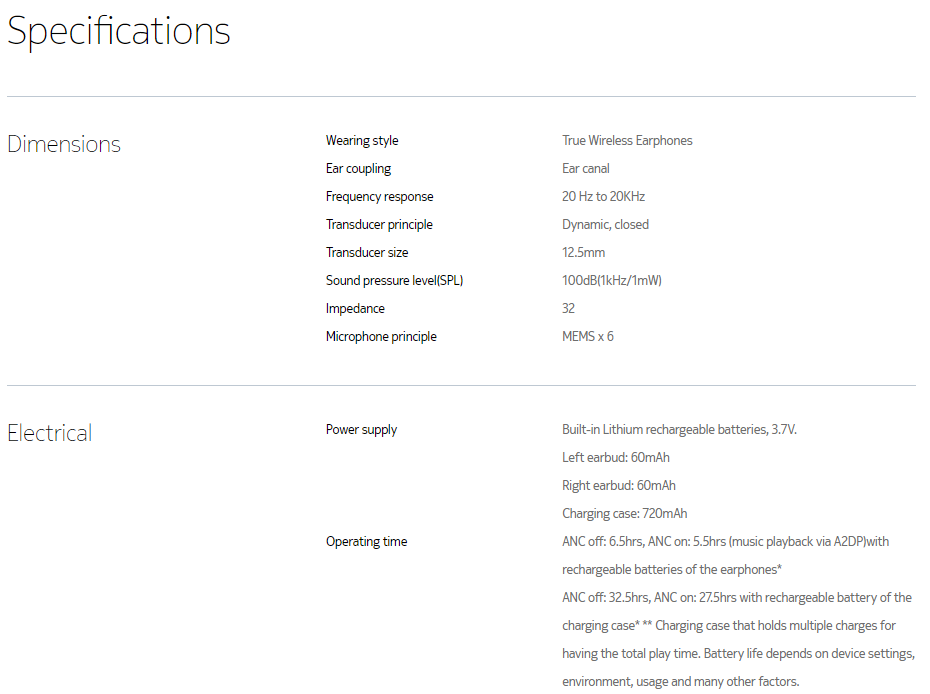Click the Sound pressure level(SPL) label
Image resolution: width=930 pixels, height=694 pixels.
tap(394, 281)
